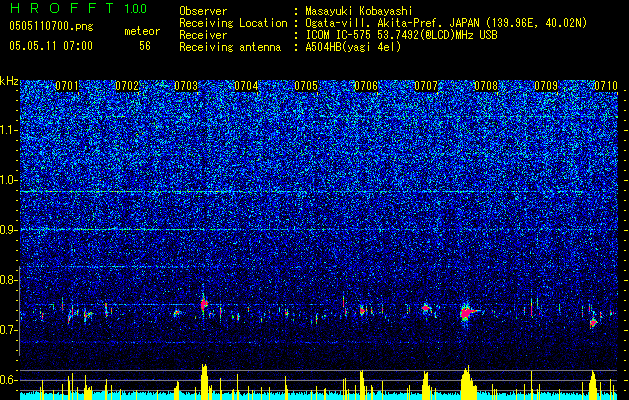Click the 0706 time marker
The image size is (629, 400).
point(366,86)
